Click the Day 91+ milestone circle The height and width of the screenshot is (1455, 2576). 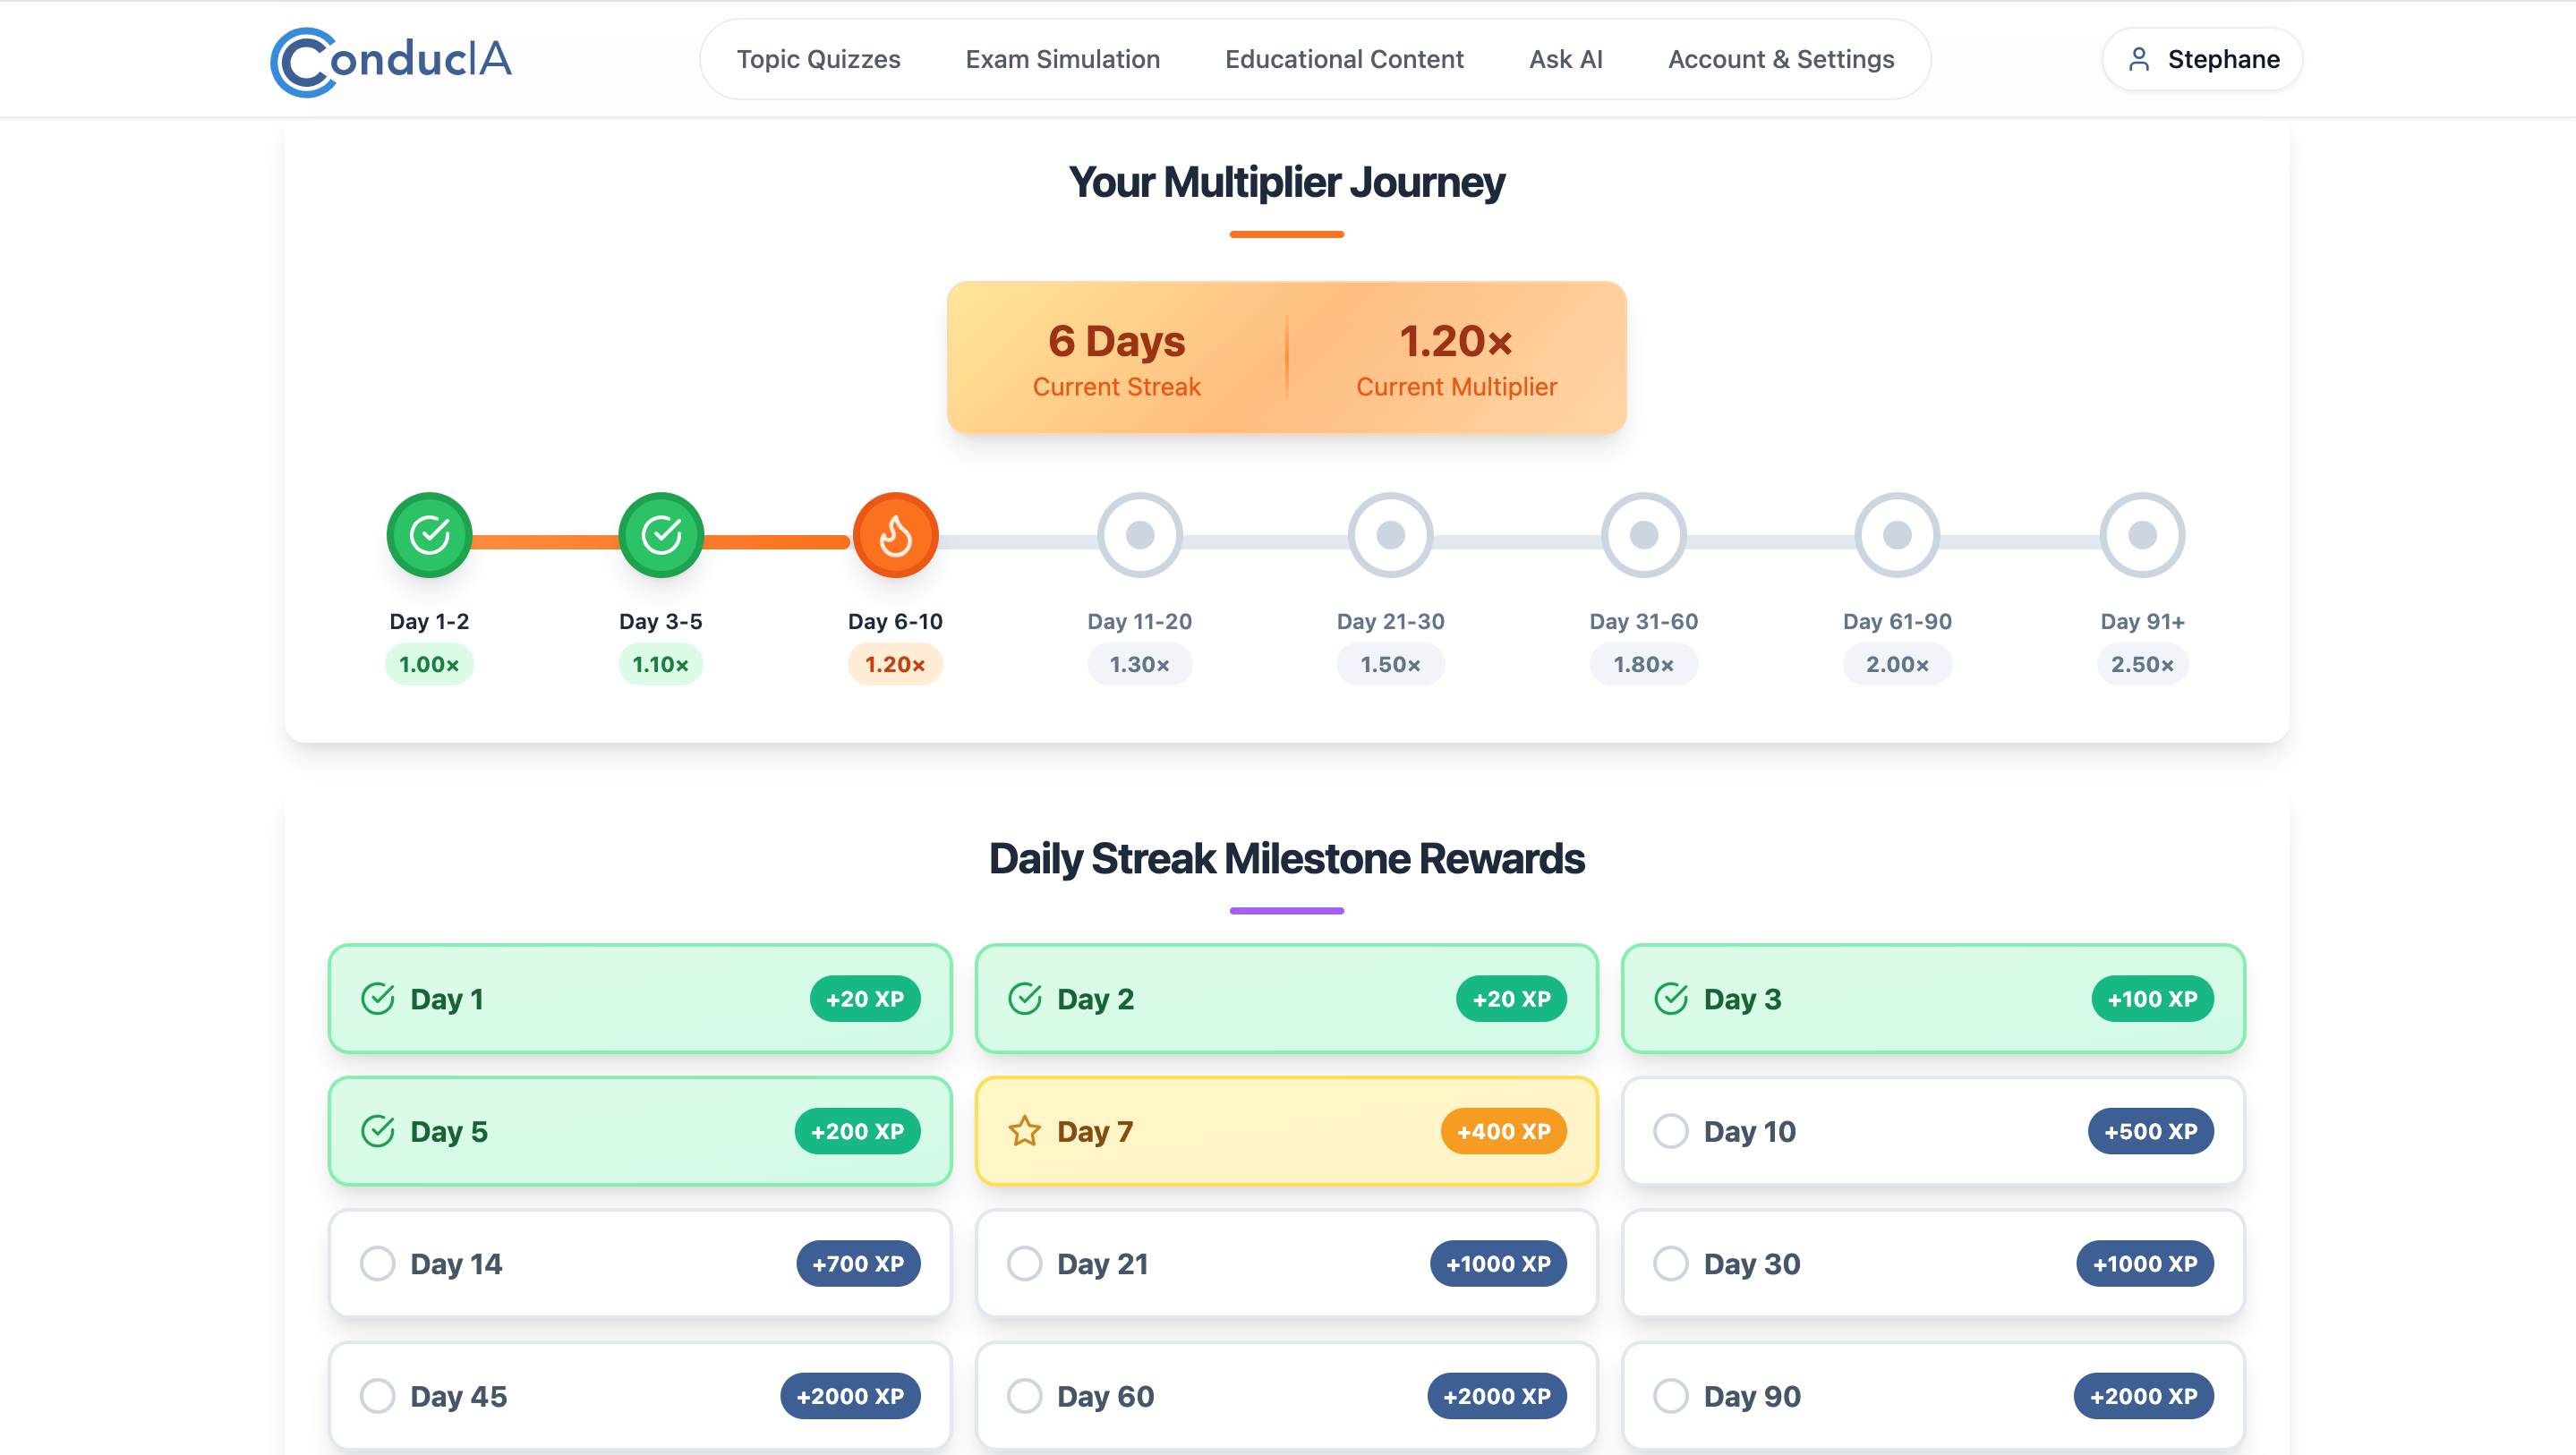[x=2142, y=534]
